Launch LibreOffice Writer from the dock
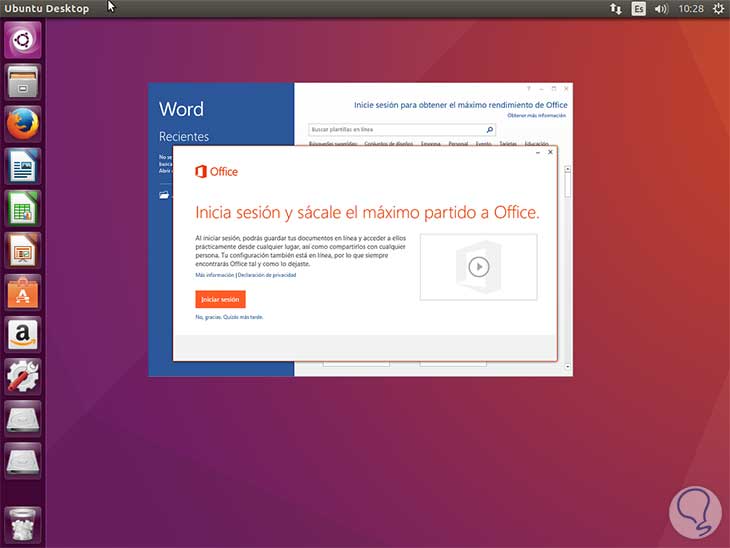The width and height of the screenshot is (730, 548). [x=23, y=166]
